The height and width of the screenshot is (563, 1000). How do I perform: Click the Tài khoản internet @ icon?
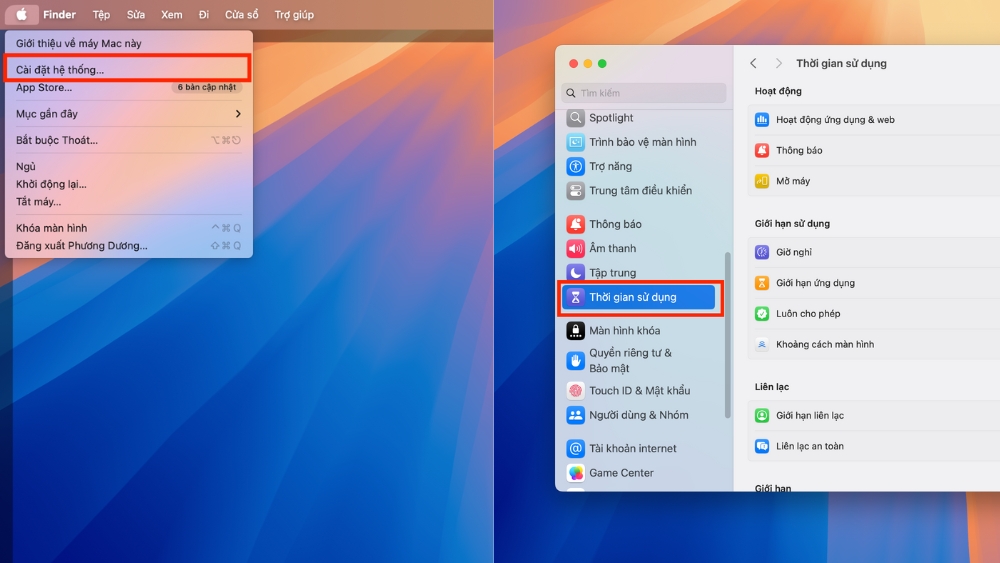(575, 448)
